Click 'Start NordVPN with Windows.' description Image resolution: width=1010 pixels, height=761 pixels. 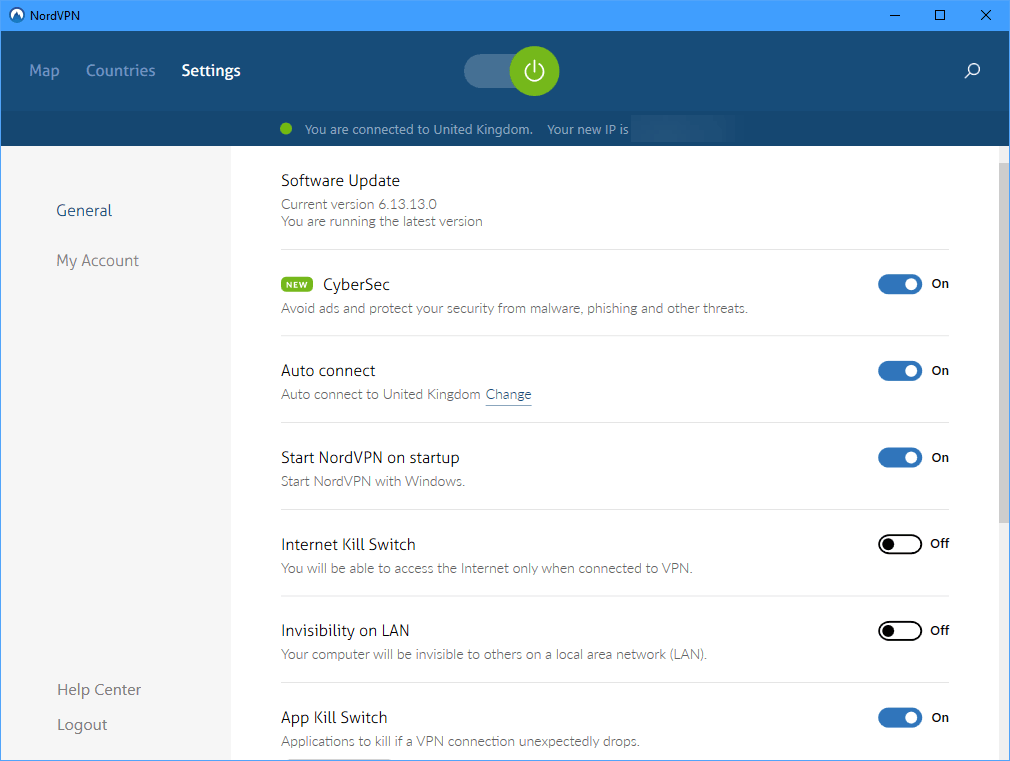point(372,481)
